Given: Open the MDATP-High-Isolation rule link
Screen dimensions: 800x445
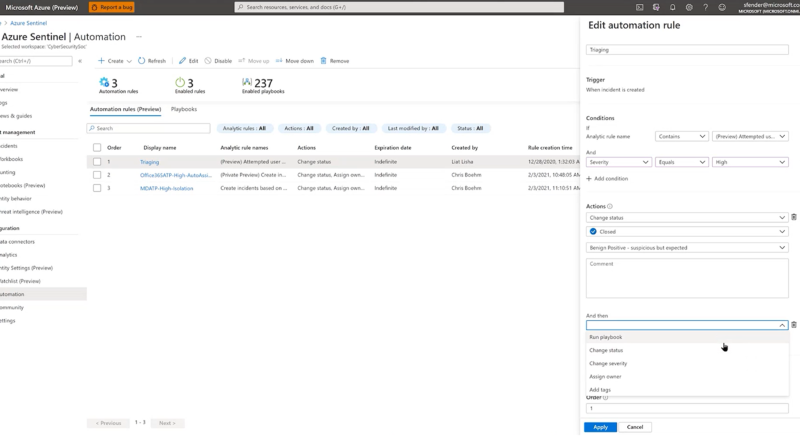Looking at the screenshot, I should [166, 188].
